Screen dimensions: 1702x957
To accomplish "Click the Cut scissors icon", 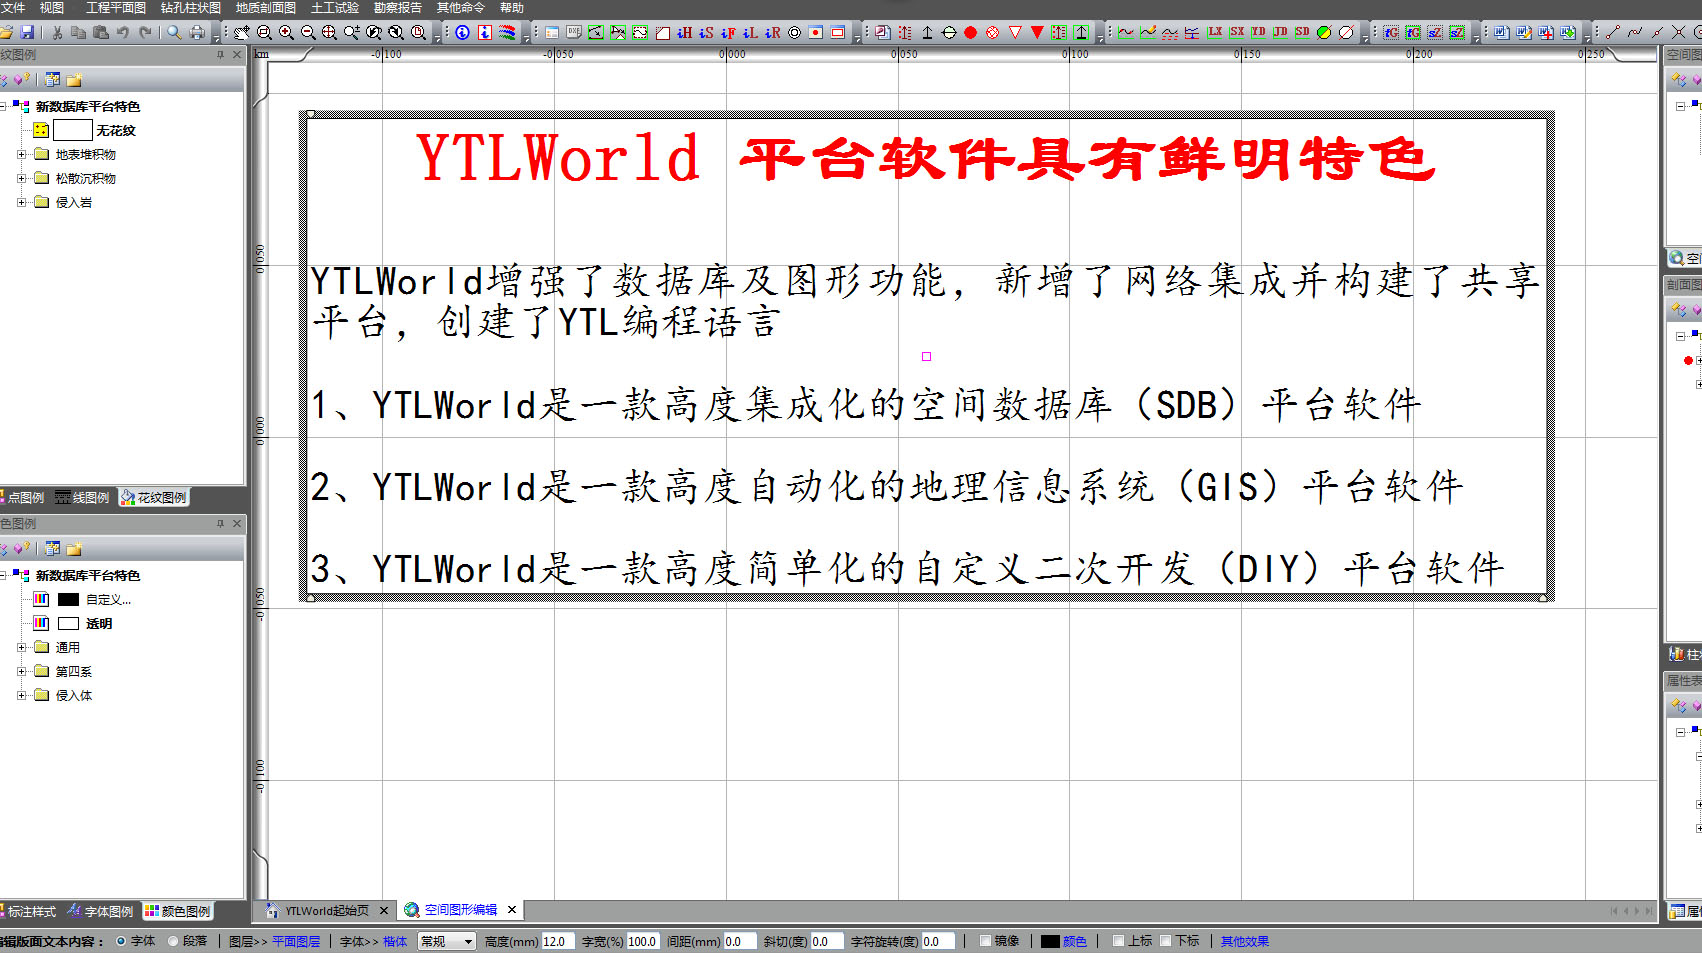I will 57,33.
